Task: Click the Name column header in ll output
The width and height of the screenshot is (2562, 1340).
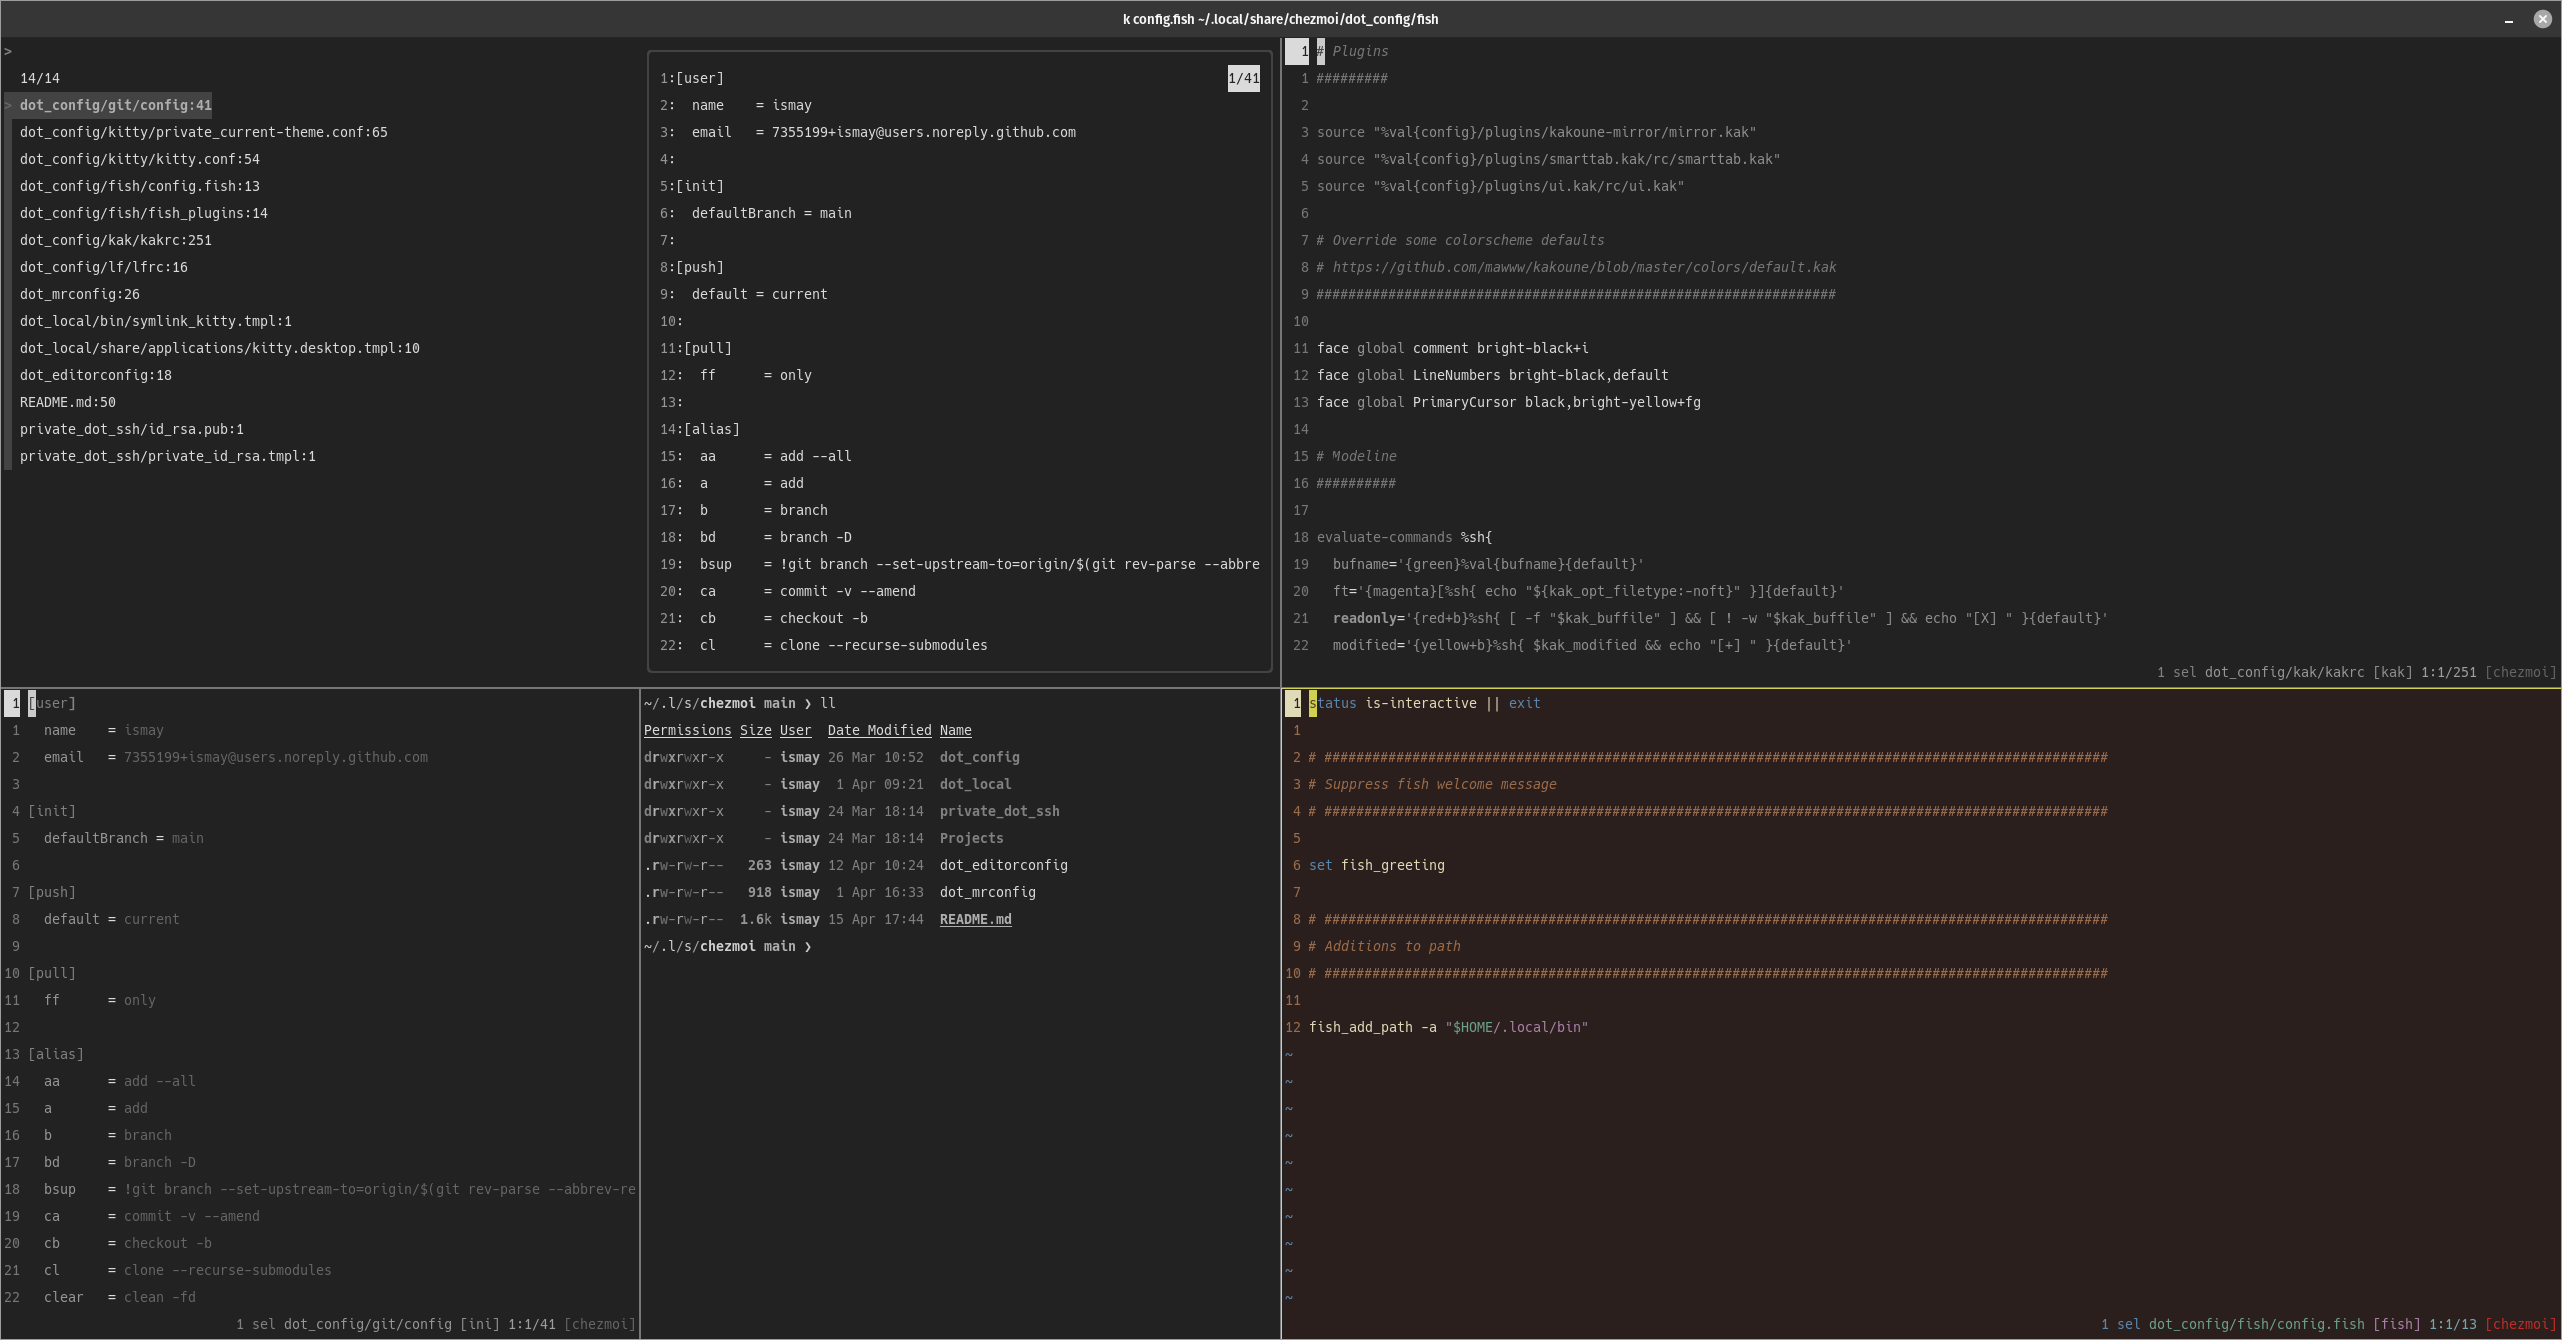Action: click(x=956, y=730)
